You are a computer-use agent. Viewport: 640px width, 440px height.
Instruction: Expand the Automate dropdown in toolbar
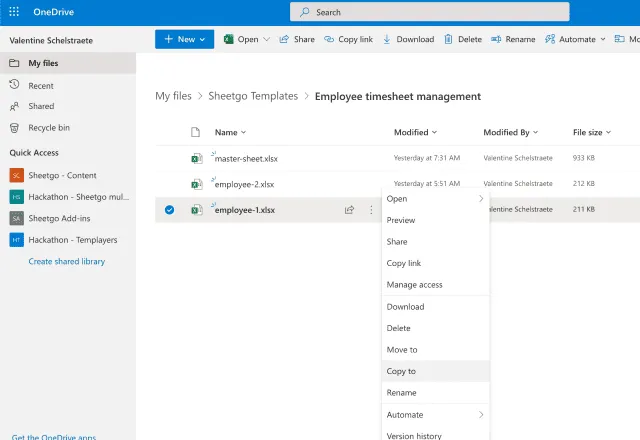pos(603,39)
